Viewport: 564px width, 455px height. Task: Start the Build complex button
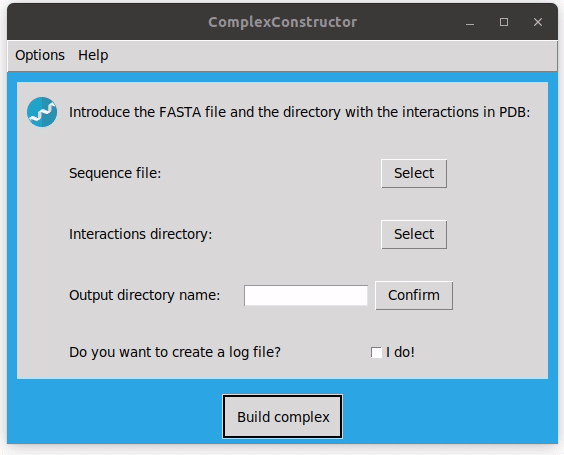point(282,417)
